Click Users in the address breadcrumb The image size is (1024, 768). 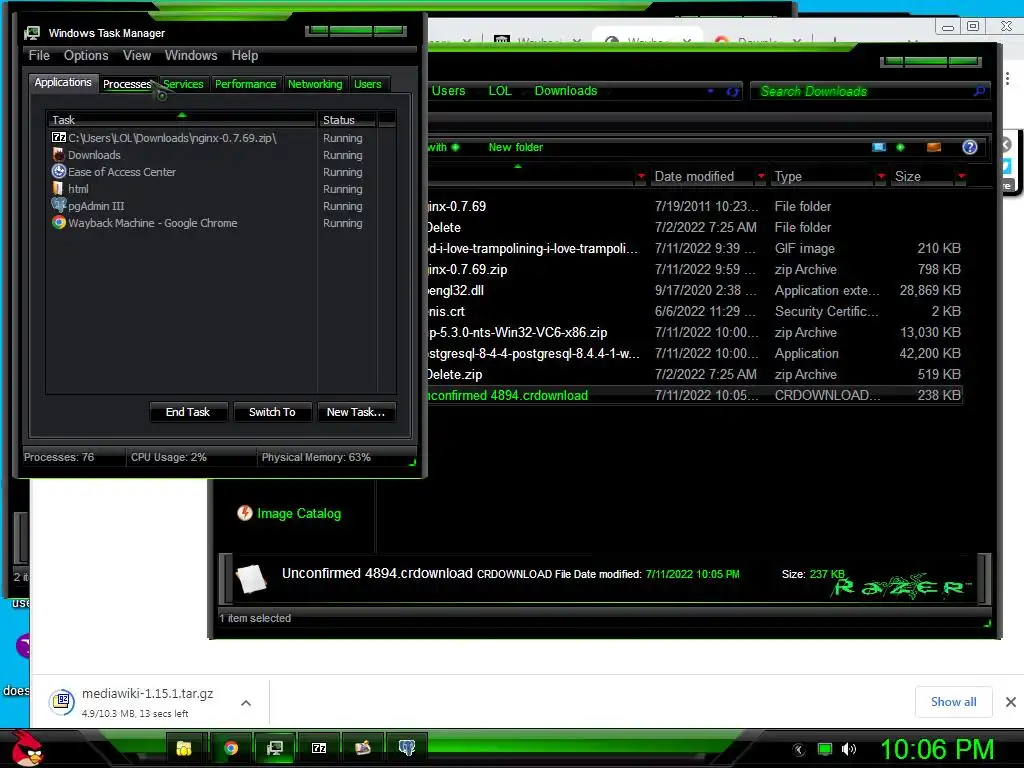(448, 91)
